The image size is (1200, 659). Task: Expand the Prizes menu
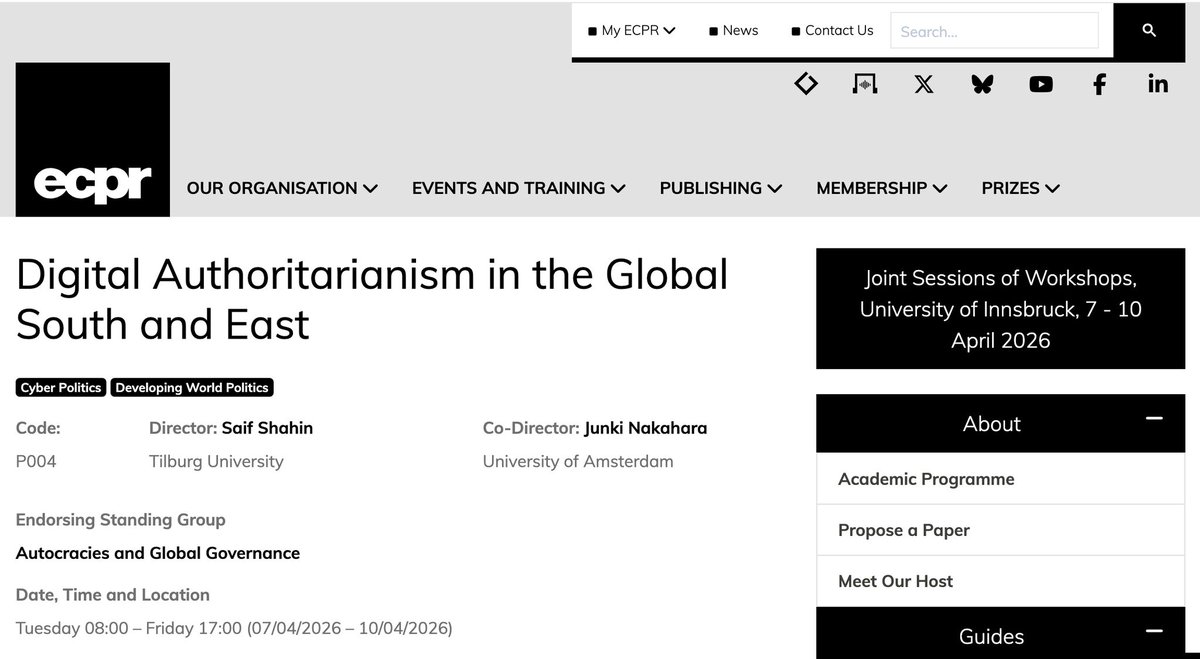tap(1021, 188)
